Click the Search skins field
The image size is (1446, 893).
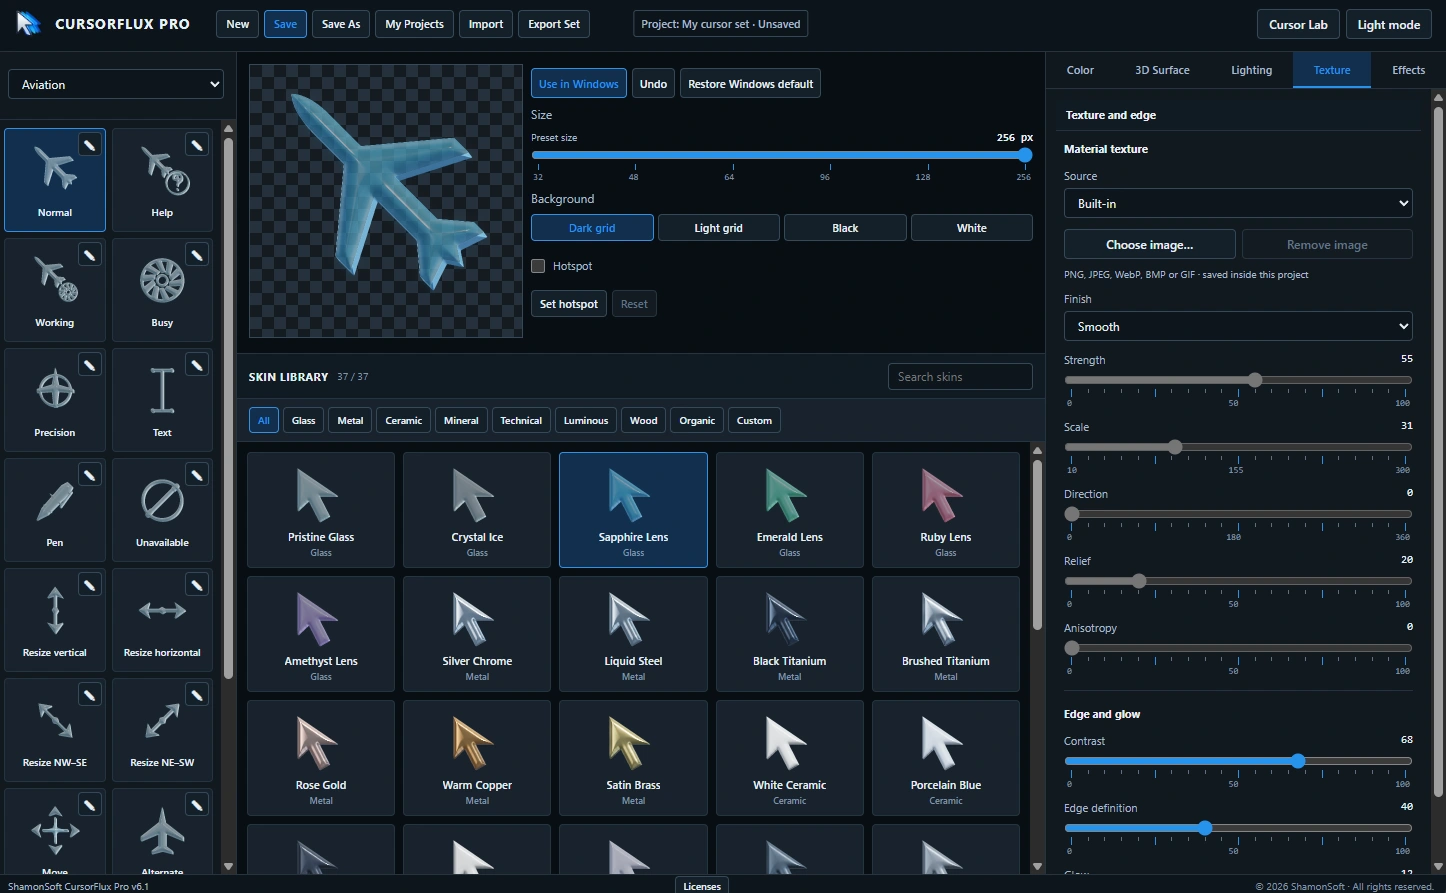[960, 377]
